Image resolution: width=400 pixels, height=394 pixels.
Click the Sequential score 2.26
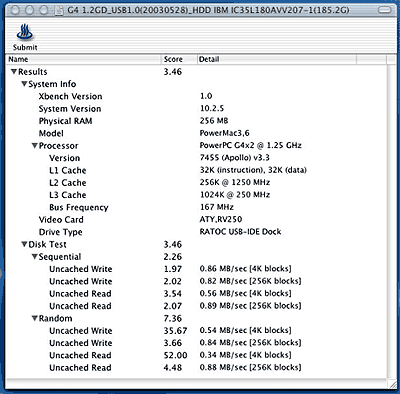click(x=173, y=257)
